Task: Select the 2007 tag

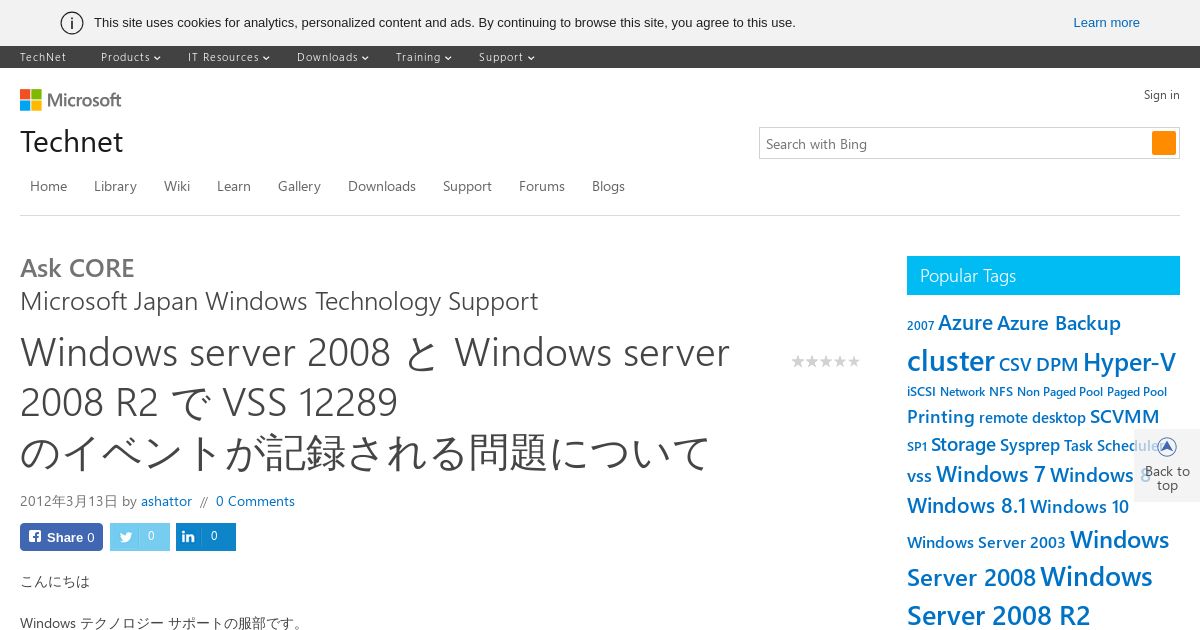Action: point(920,326)
